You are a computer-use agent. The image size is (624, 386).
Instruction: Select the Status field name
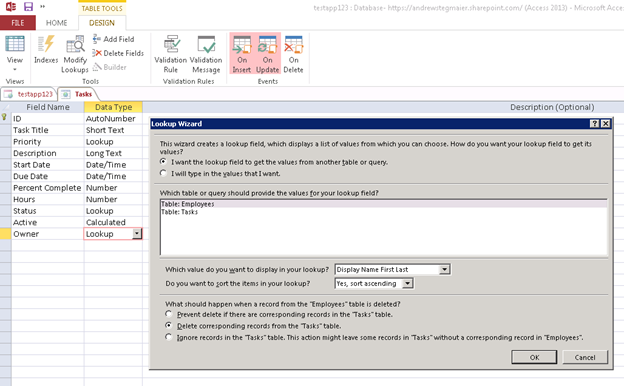(x=48, y=211)
